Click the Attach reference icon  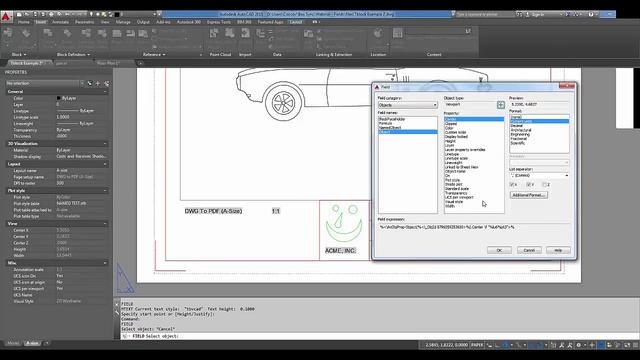point(117,33)
